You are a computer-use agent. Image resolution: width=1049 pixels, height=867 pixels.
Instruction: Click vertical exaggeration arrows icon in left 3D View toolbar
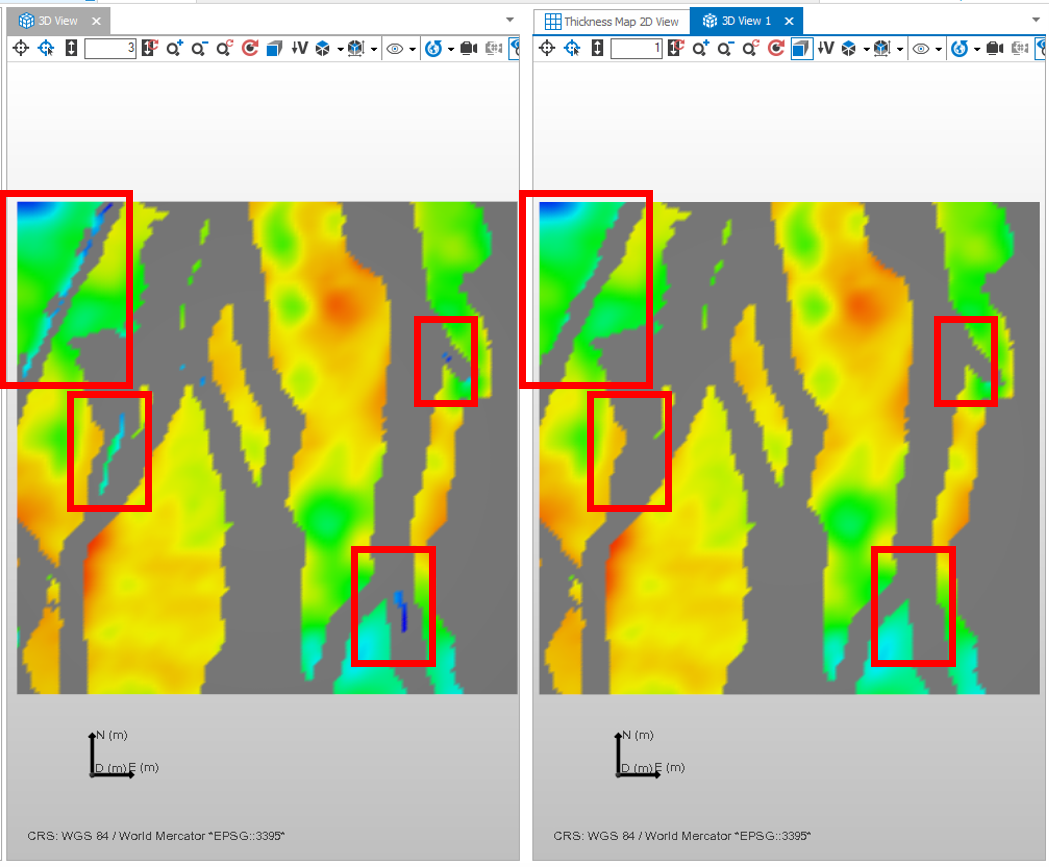click(x=71, y=48)
